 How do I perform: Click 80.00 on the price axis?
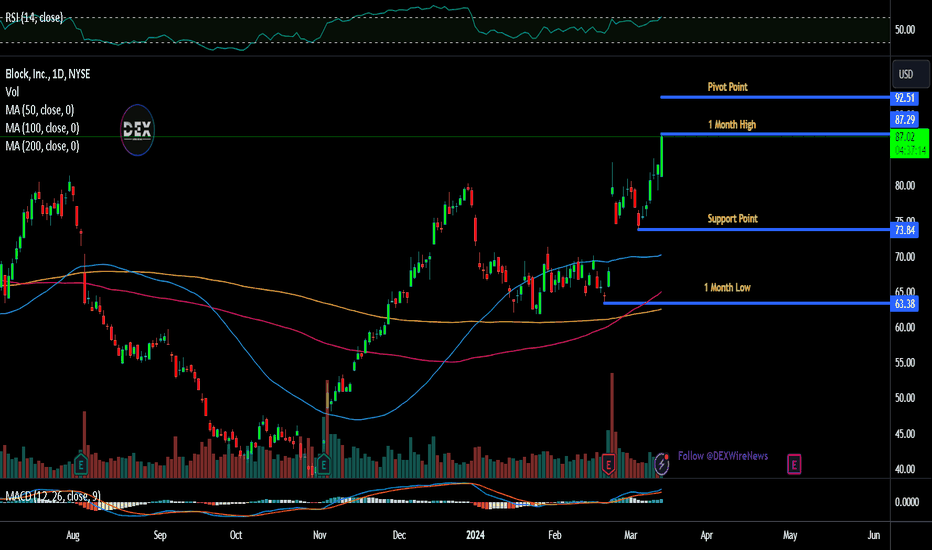905,186
